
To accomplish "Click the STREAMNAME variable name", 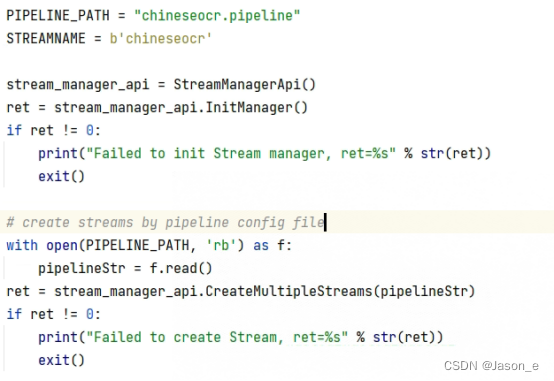I will click(x=46, y=39).
